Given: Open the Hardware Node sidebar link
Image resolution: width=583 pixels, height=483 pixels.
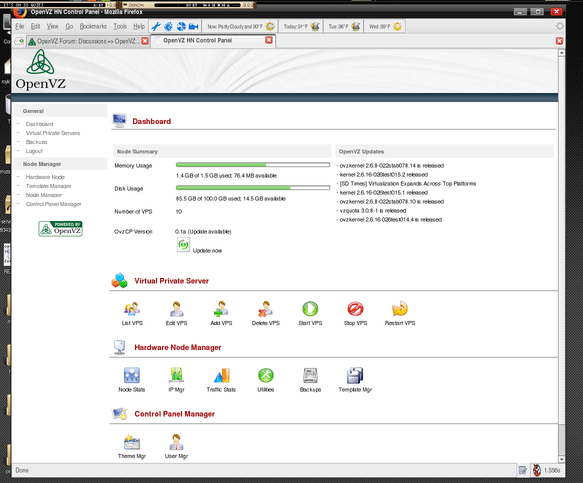Looking at the screenshot, I should pyautogui.click(x=45, y=177).
